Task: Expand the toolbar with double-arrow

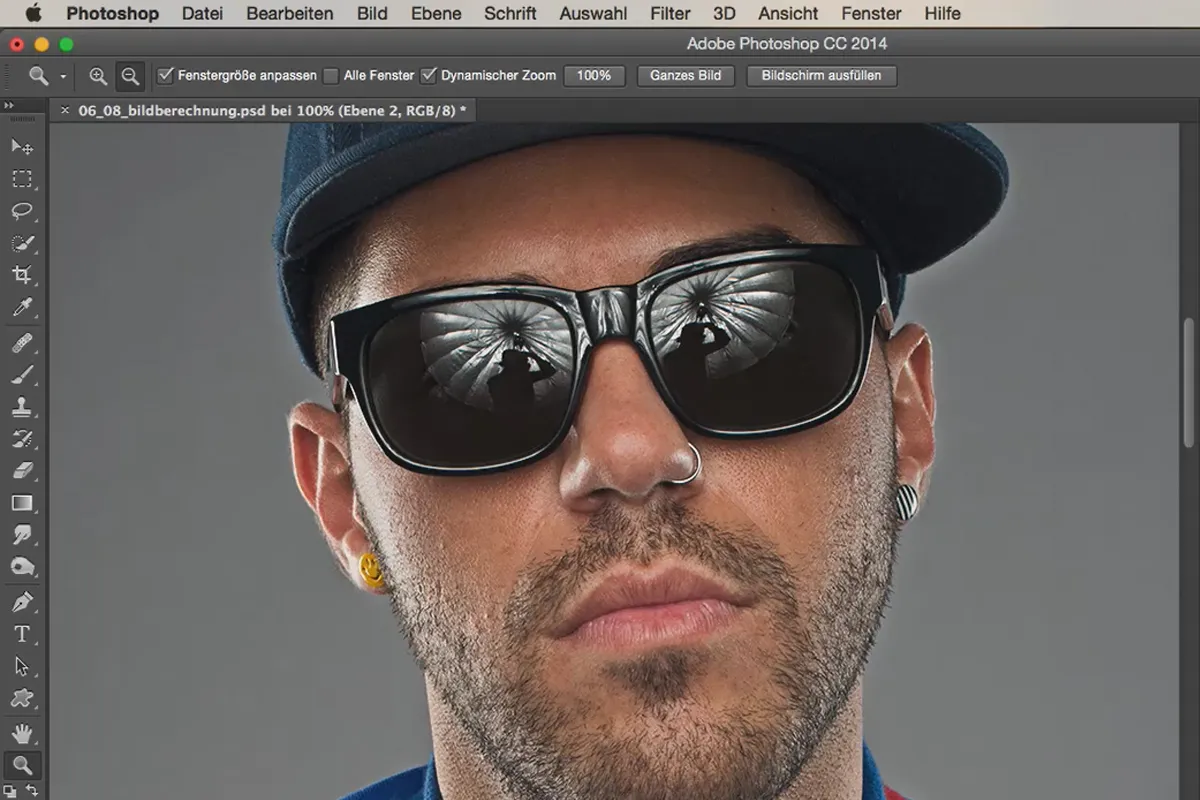Action: click(9, 106)
